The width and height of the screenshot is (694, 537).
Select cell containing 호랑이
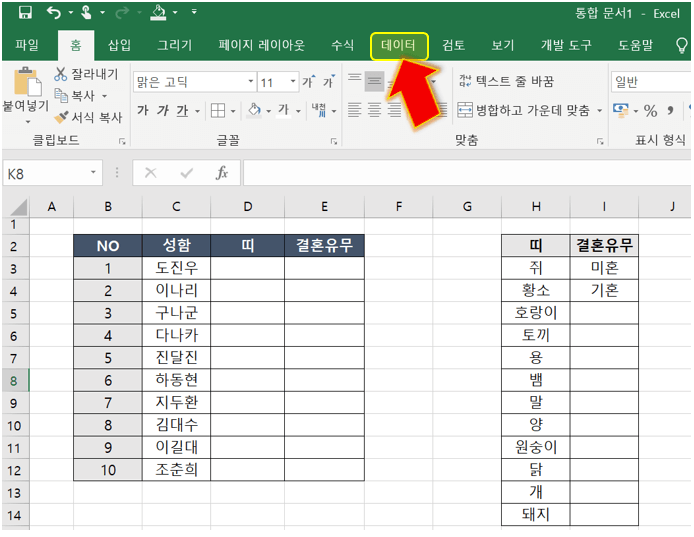tap(536, 313)
